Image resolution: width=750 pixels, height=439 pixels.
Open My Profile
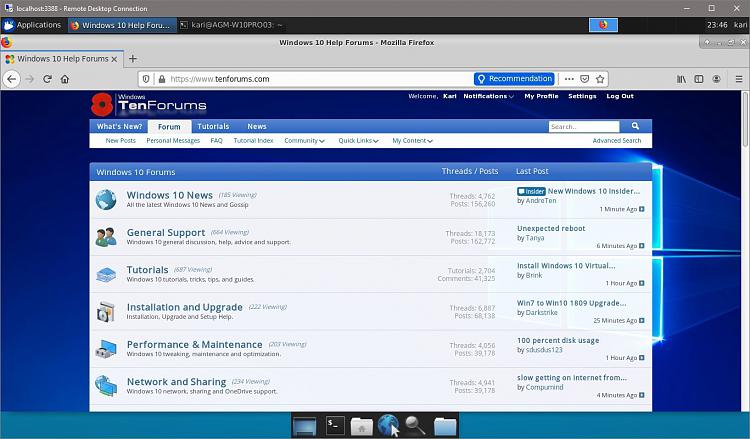(541, 96)
